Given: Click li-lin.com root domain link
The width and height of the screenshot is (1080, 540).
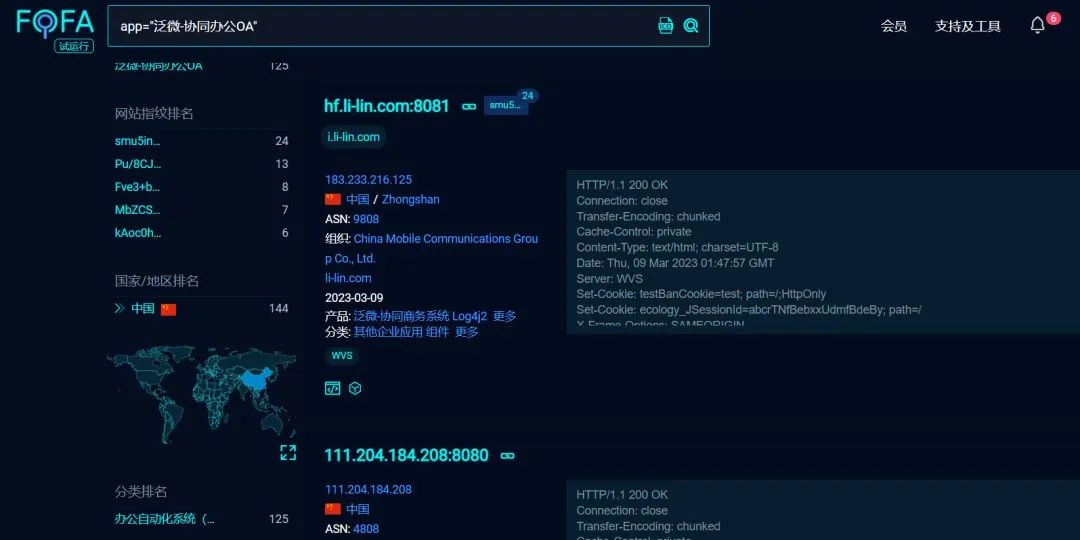Looking at the screenshot, I should (x=349, y=278).
